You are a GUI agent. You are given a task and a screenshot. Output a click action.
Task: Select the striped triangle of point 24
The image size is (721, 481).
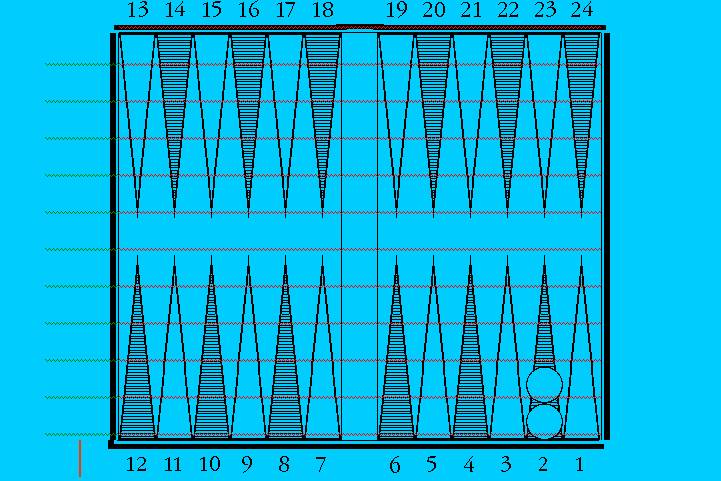(x=581, y=126)
